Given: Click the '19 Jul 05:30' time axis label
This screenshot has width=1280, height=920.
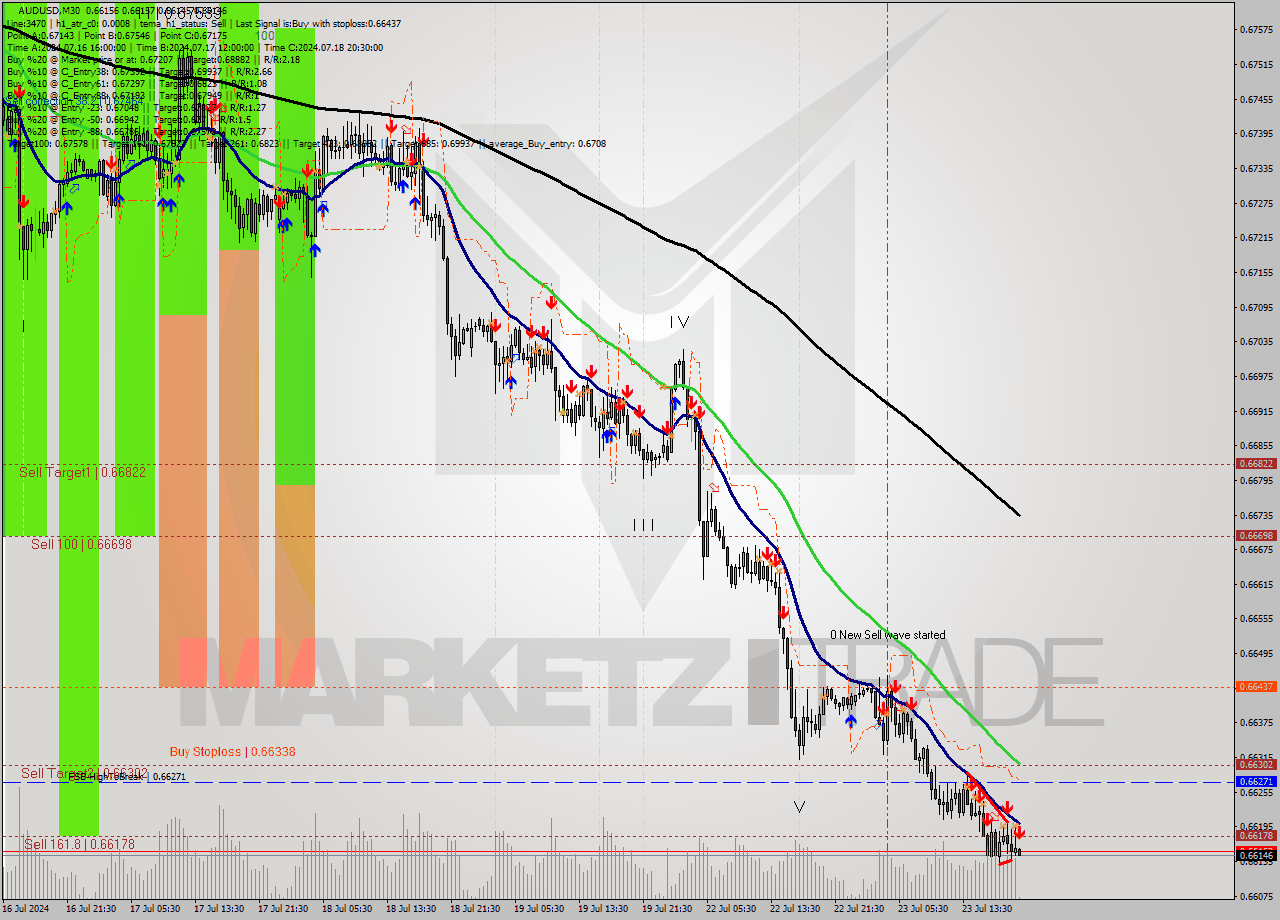Looking at the screenshot, I should pyautogui.click(x=538, y=909).
